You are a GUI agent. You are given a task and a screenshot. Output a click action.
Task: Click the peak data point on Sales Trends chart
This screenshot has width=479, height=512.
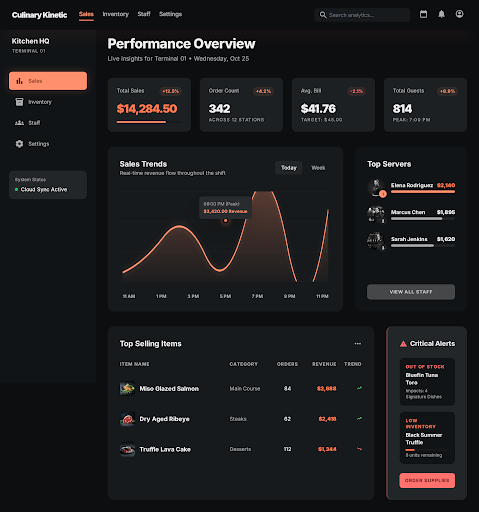click(226, 220)
